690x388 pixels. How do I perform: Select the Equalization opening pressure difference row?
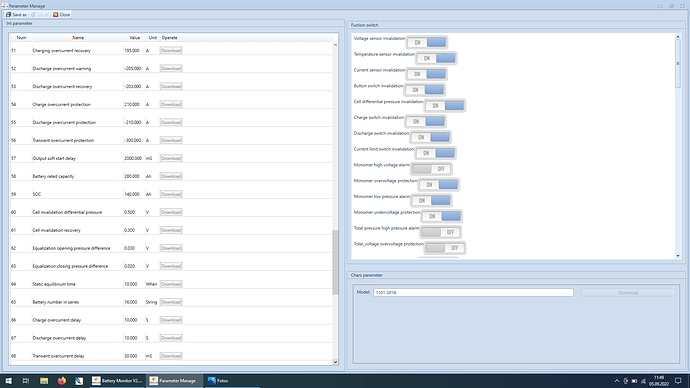pos(171,248)
